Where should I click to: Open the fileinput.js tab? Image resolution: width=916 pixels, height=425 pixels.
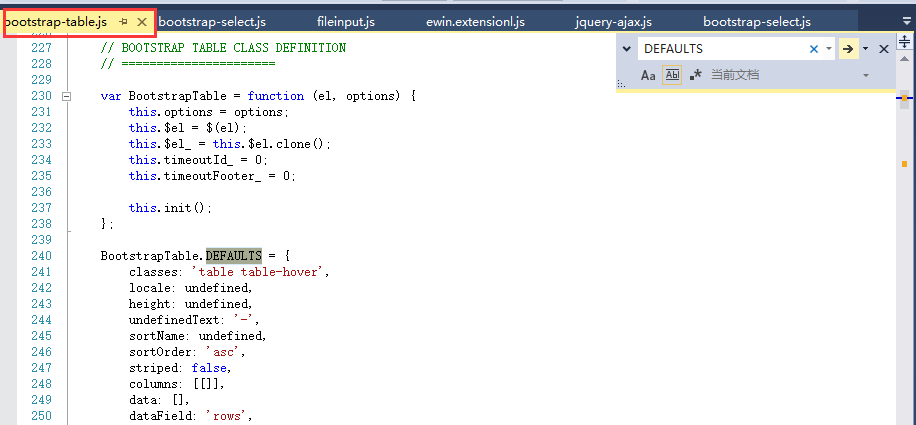coord(346,22)
